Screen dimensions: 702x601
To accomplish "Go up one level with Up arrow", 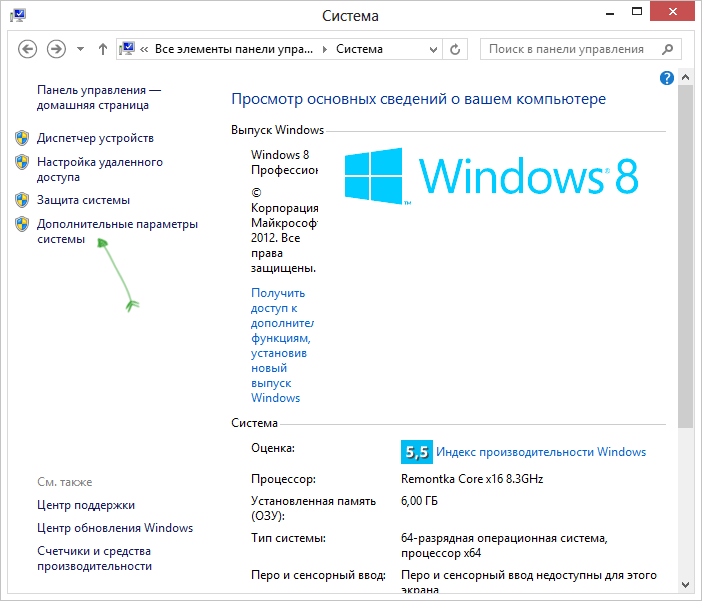I will tap(103, 49).
